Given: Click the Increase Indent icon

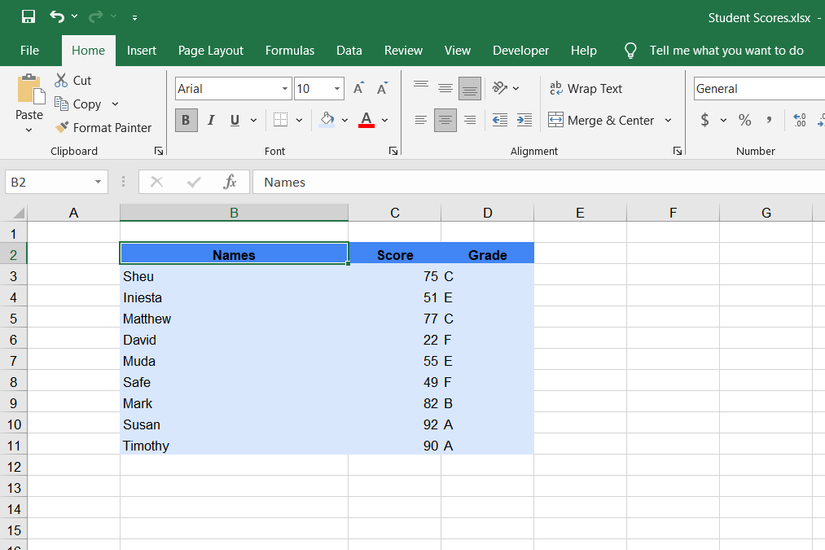Looking at the screenshot, I should pos(525,120).
